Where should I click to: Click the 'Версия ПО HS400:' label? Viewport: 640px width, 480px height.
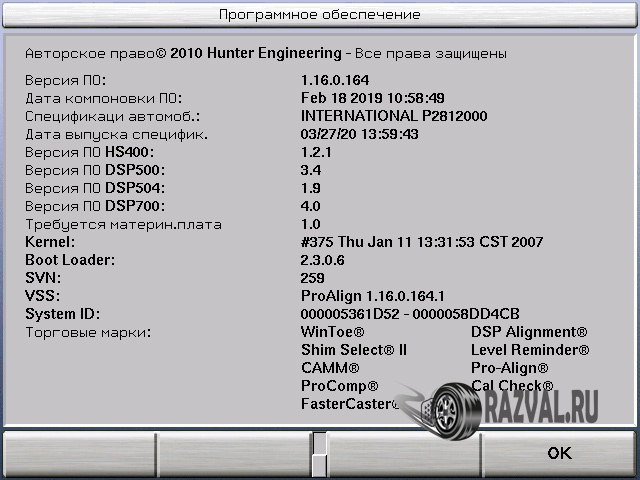[x=89, y=152]
